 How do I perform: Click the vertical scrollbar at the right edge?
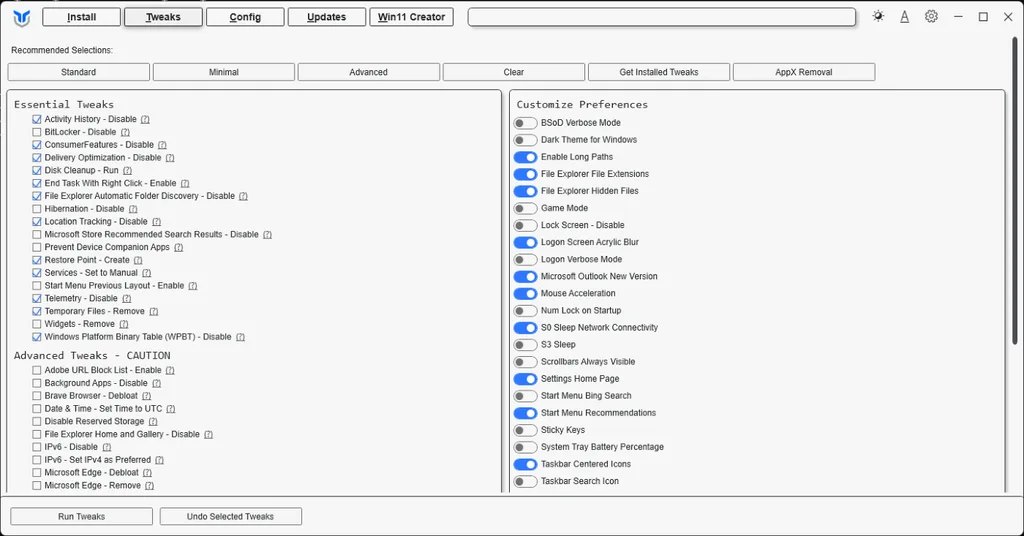coord(1014,189)
